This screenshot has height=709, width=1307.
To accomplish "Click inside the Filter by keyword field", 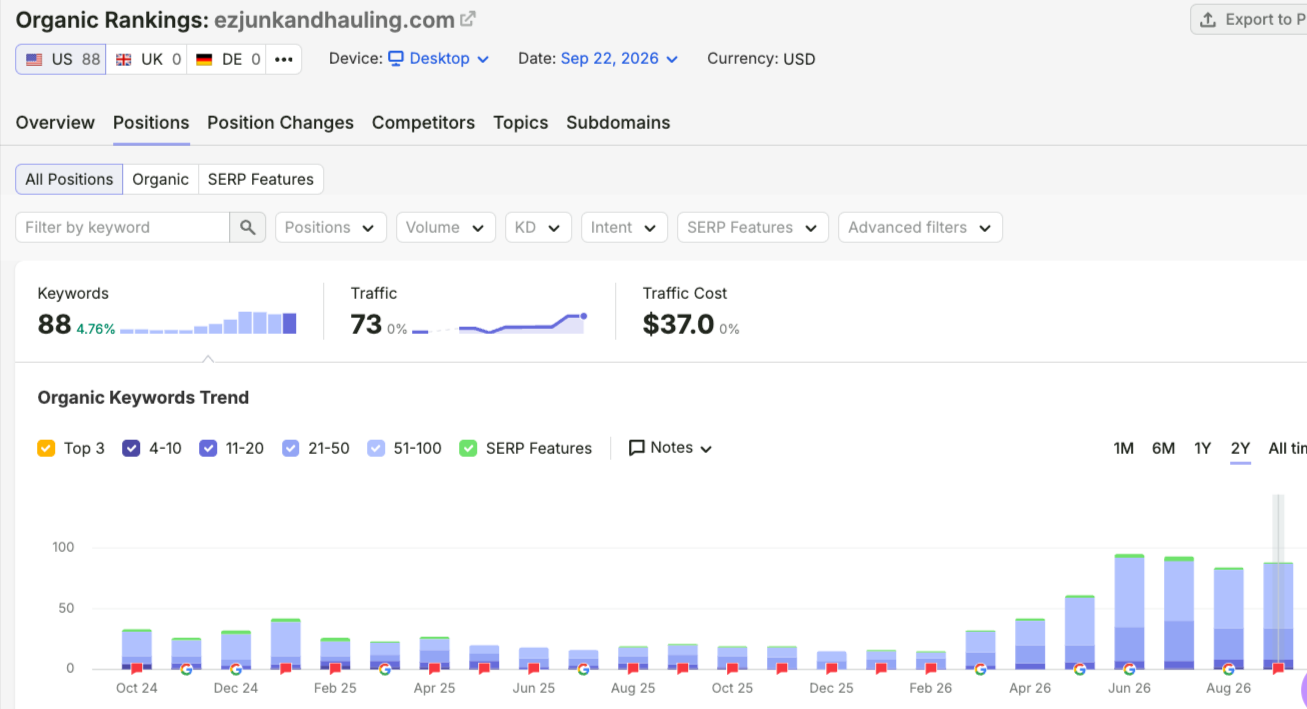I will coord(122,227).
